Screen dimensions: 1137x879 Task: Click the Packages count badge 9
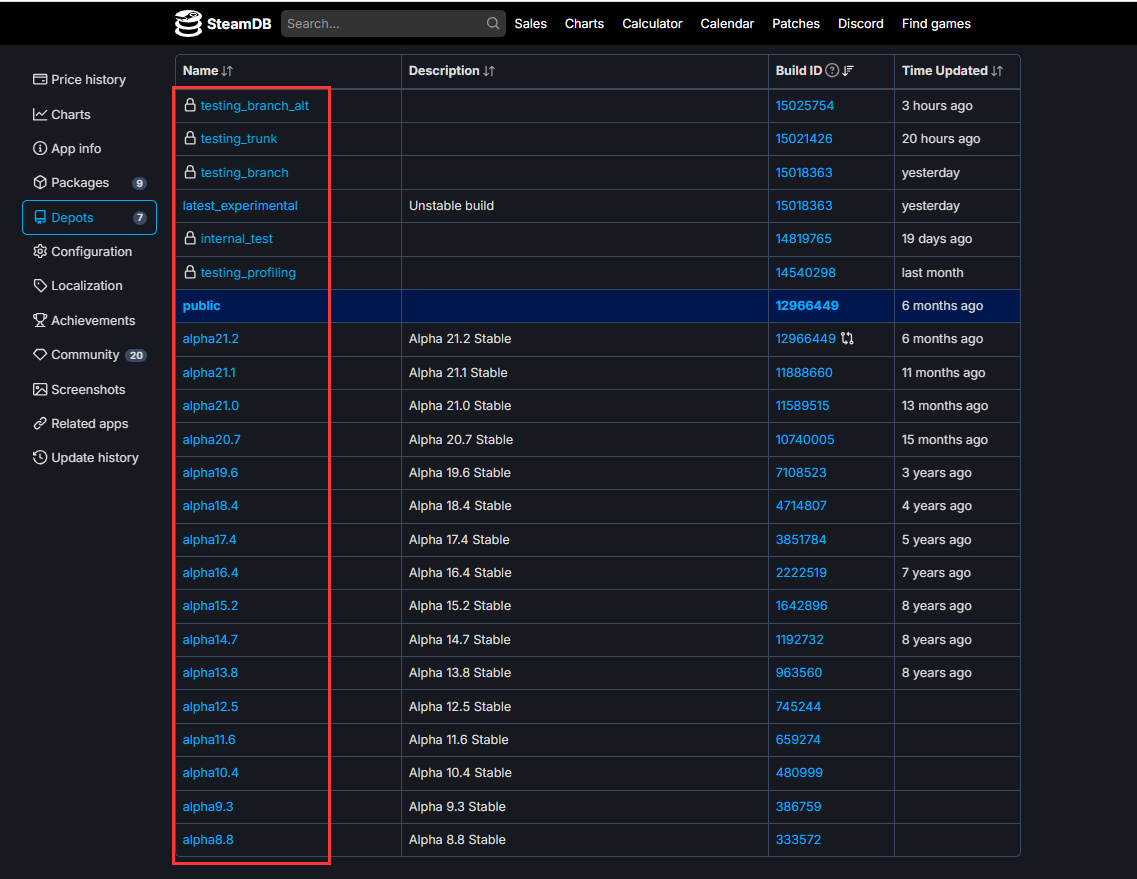tap(139, 183)
